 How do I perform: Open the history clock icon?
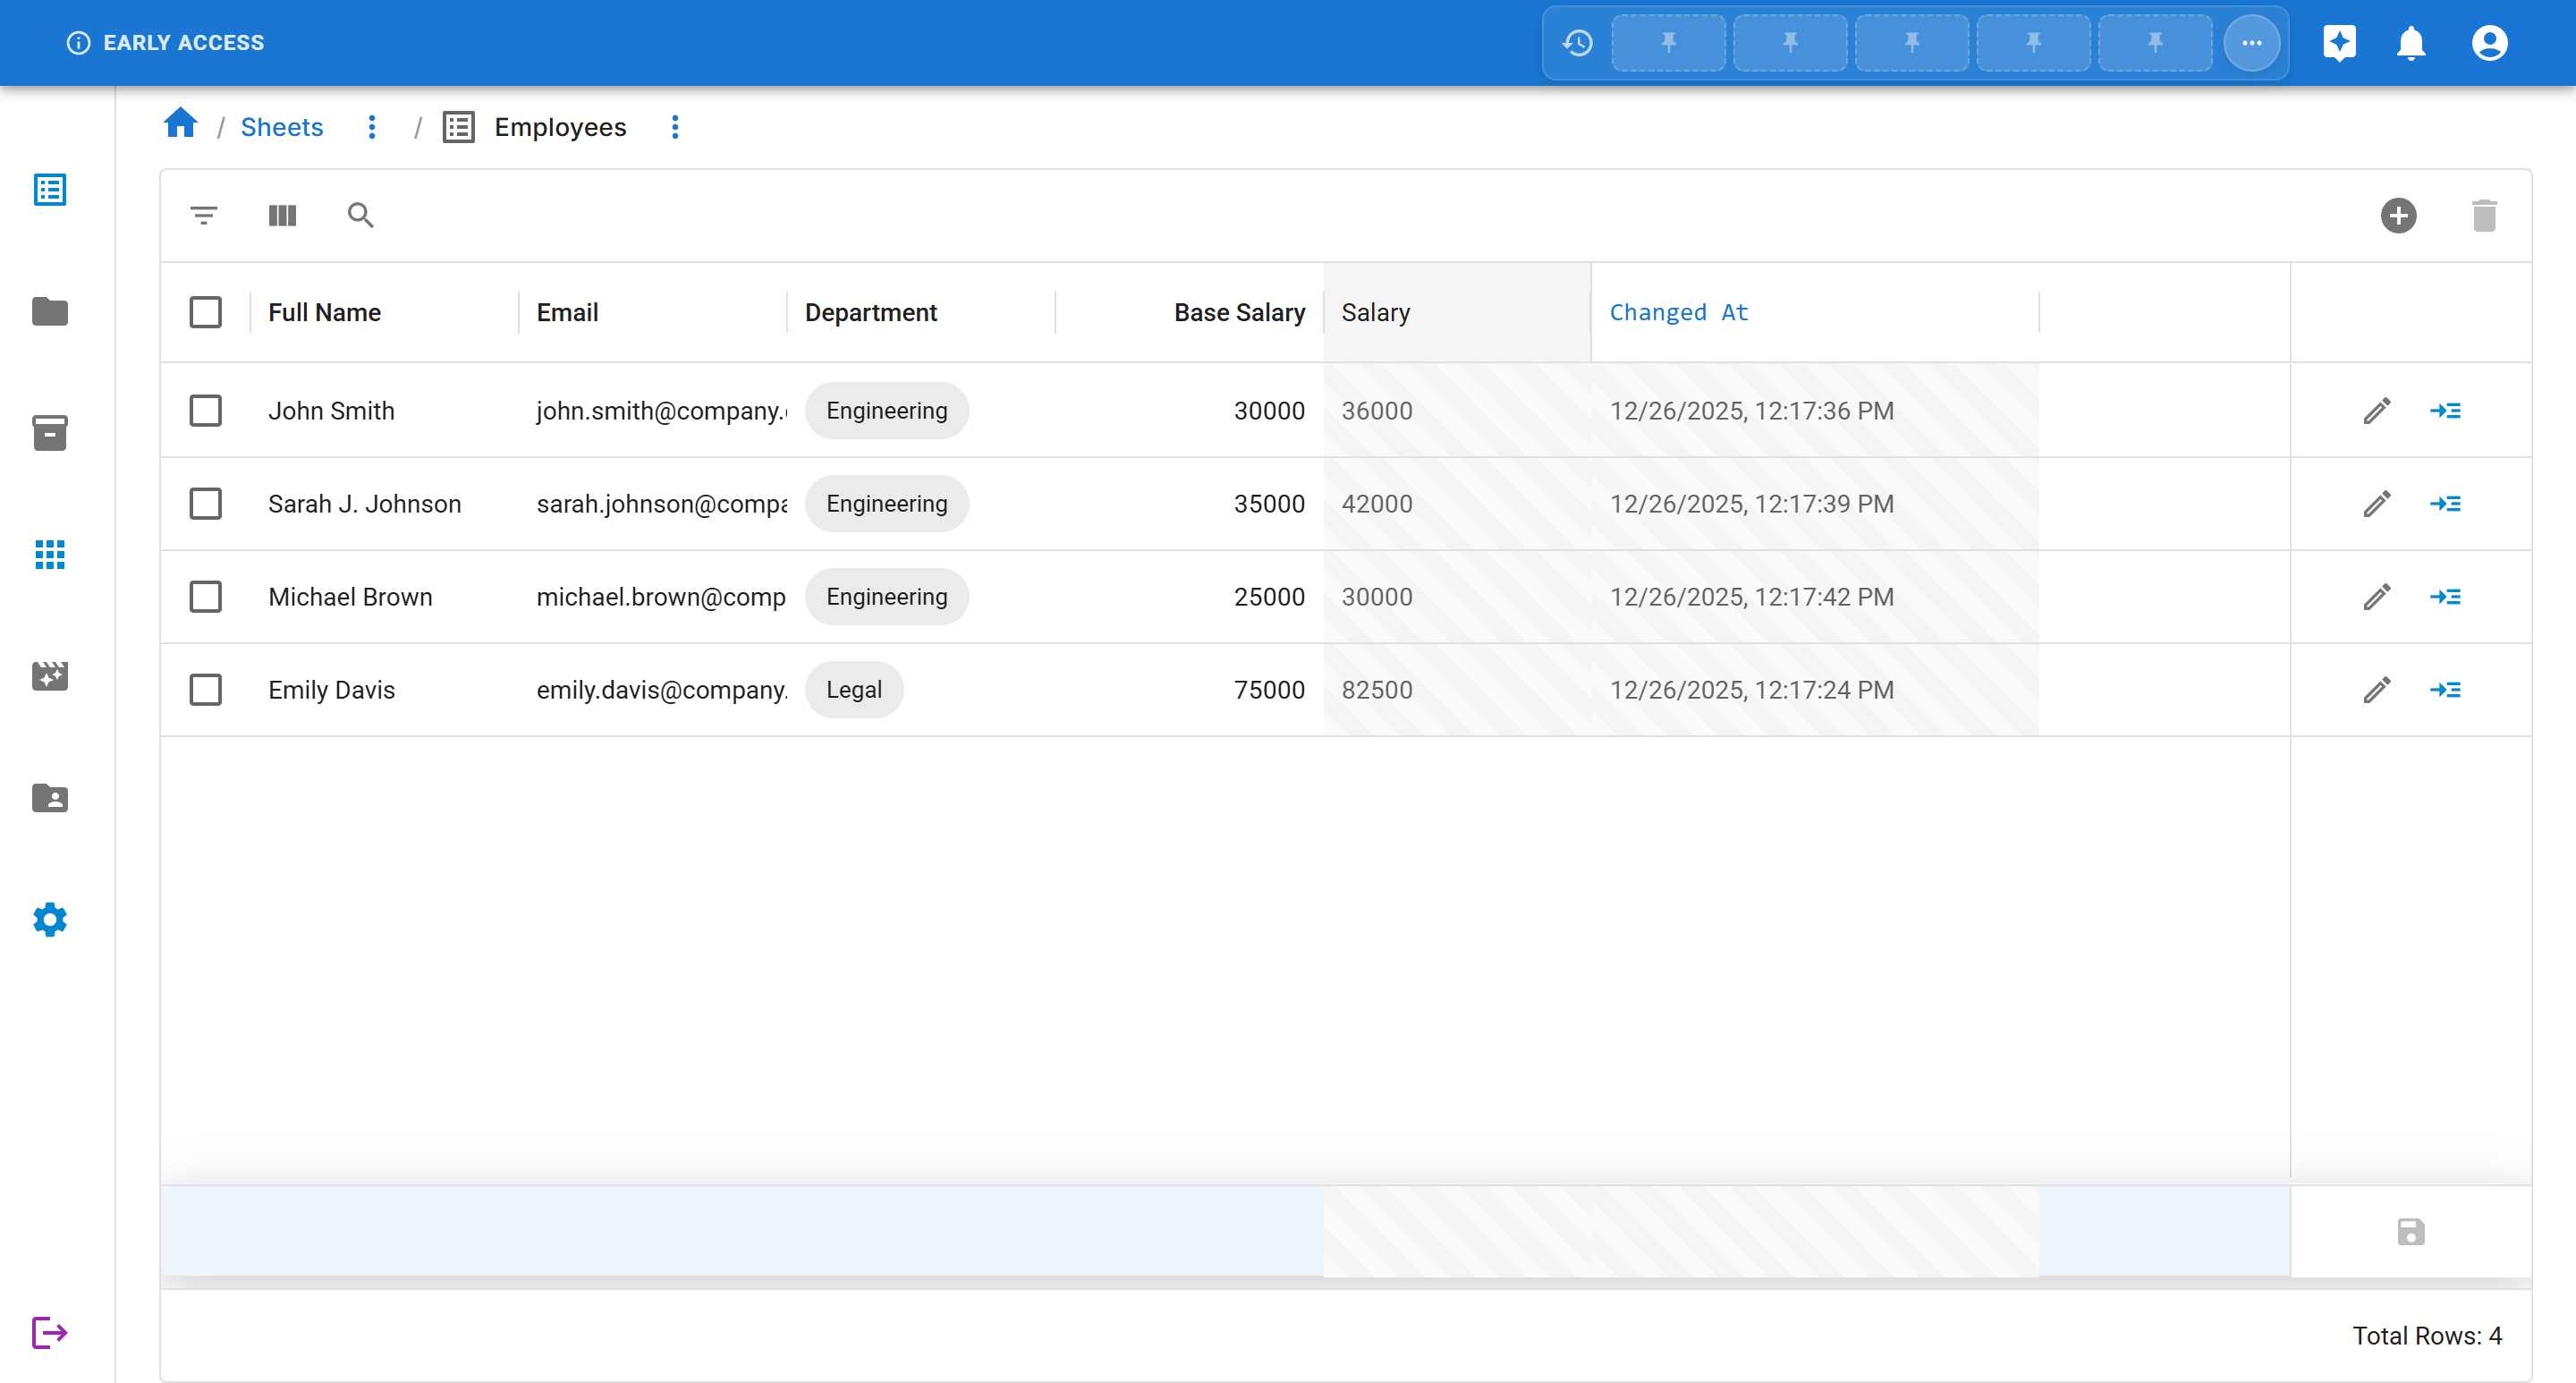tap(1578, 43)
